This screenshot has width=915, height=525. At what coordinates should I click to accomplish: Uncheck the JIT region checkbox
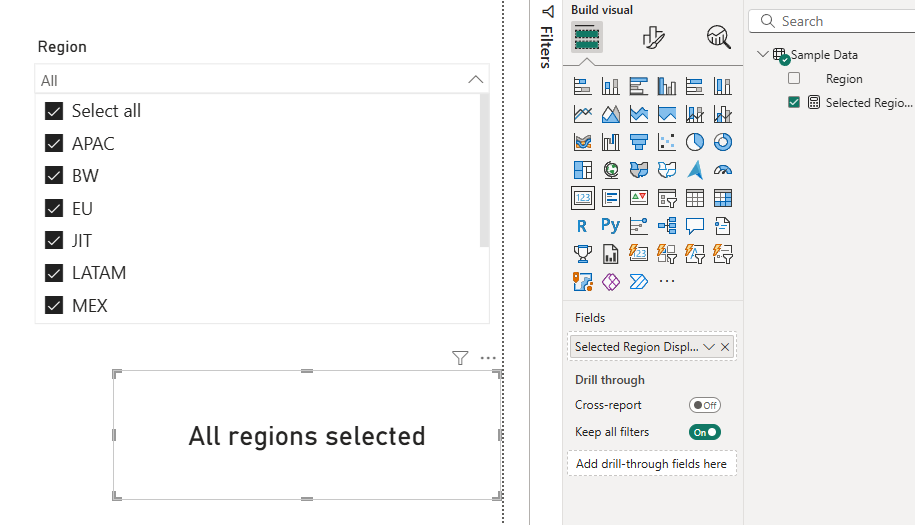point(54,240)
